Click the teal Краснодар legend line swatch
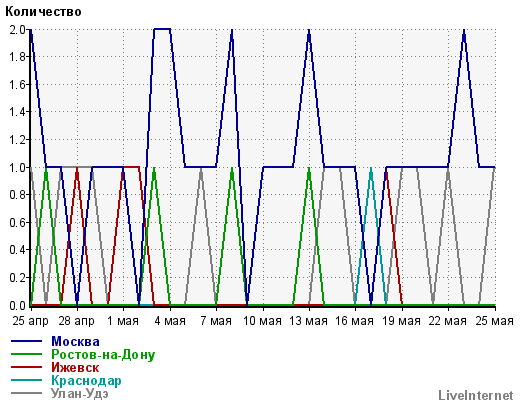Image resolution: width=520 pixels, height=405 pixels. pyautogui.click(x=27, y=380)
